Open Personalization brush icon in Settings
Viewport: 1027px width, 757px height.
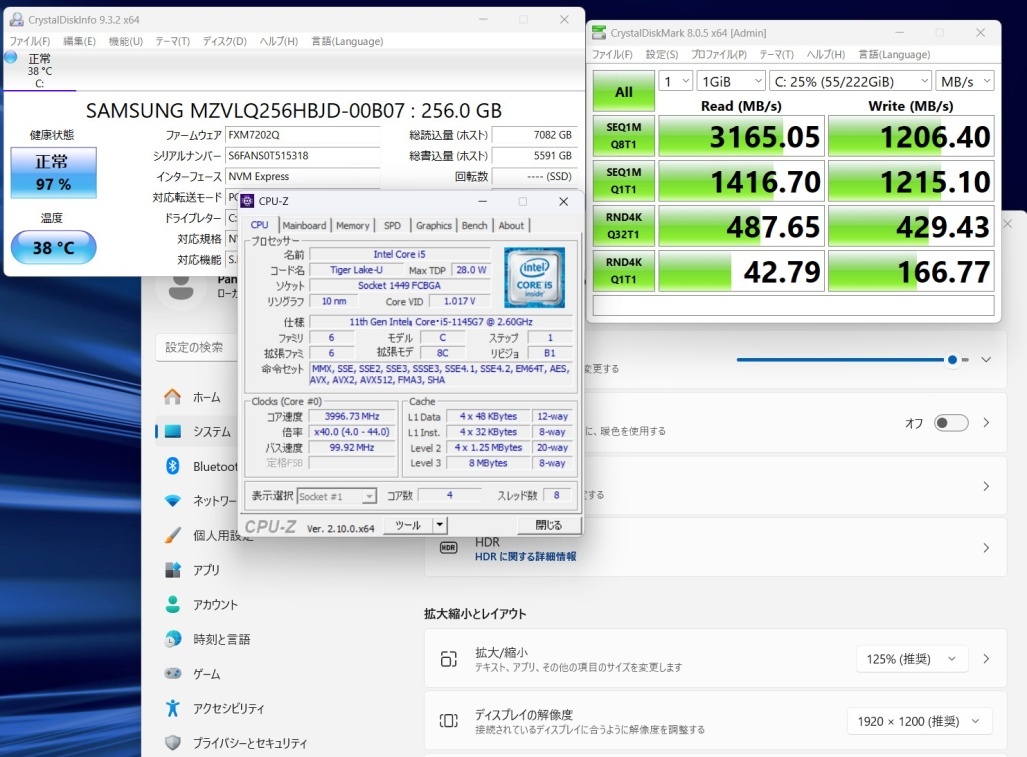click(x=172, y=535)
